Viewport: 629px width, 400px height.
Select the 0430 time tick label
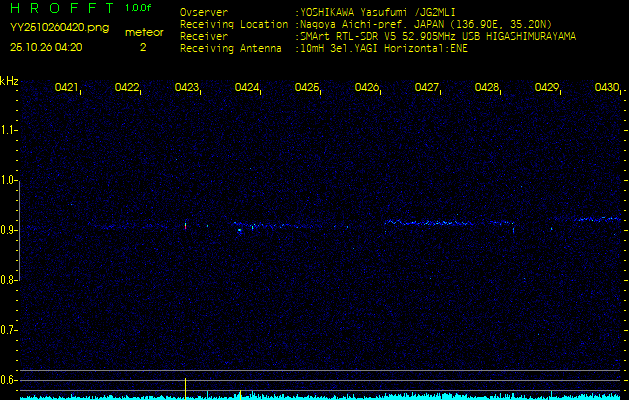pyautogui.click(x=606, y=88)
